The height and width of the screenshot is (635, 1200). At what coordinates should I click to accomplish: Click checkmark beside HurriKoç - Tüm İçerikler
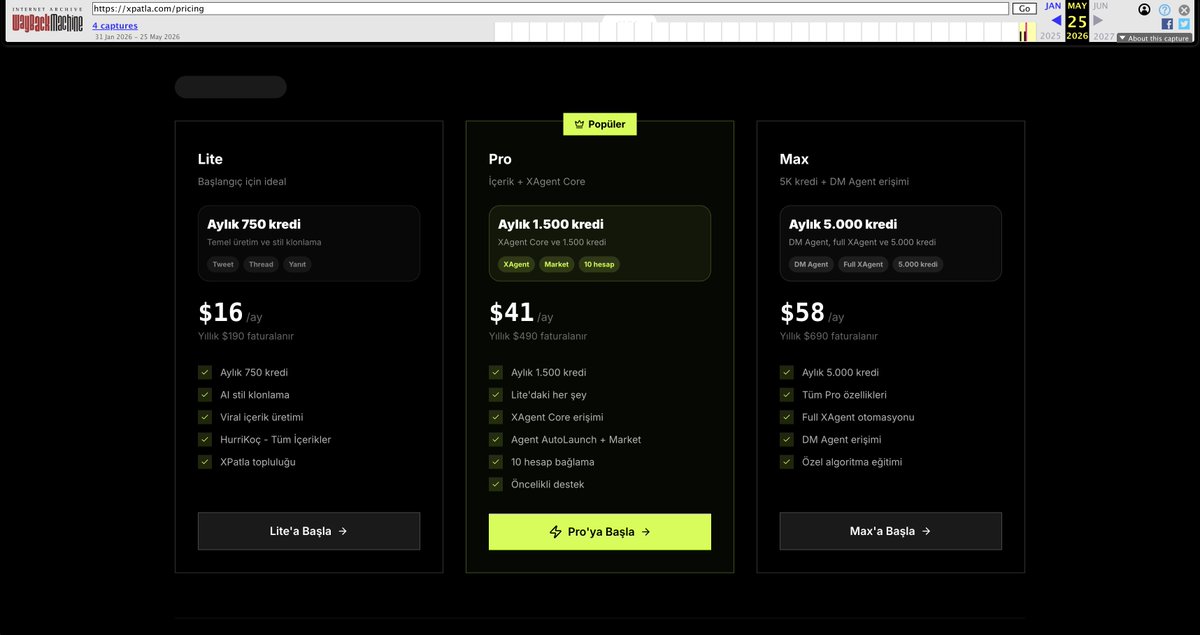pyautogui.click(x=205, y=439)
